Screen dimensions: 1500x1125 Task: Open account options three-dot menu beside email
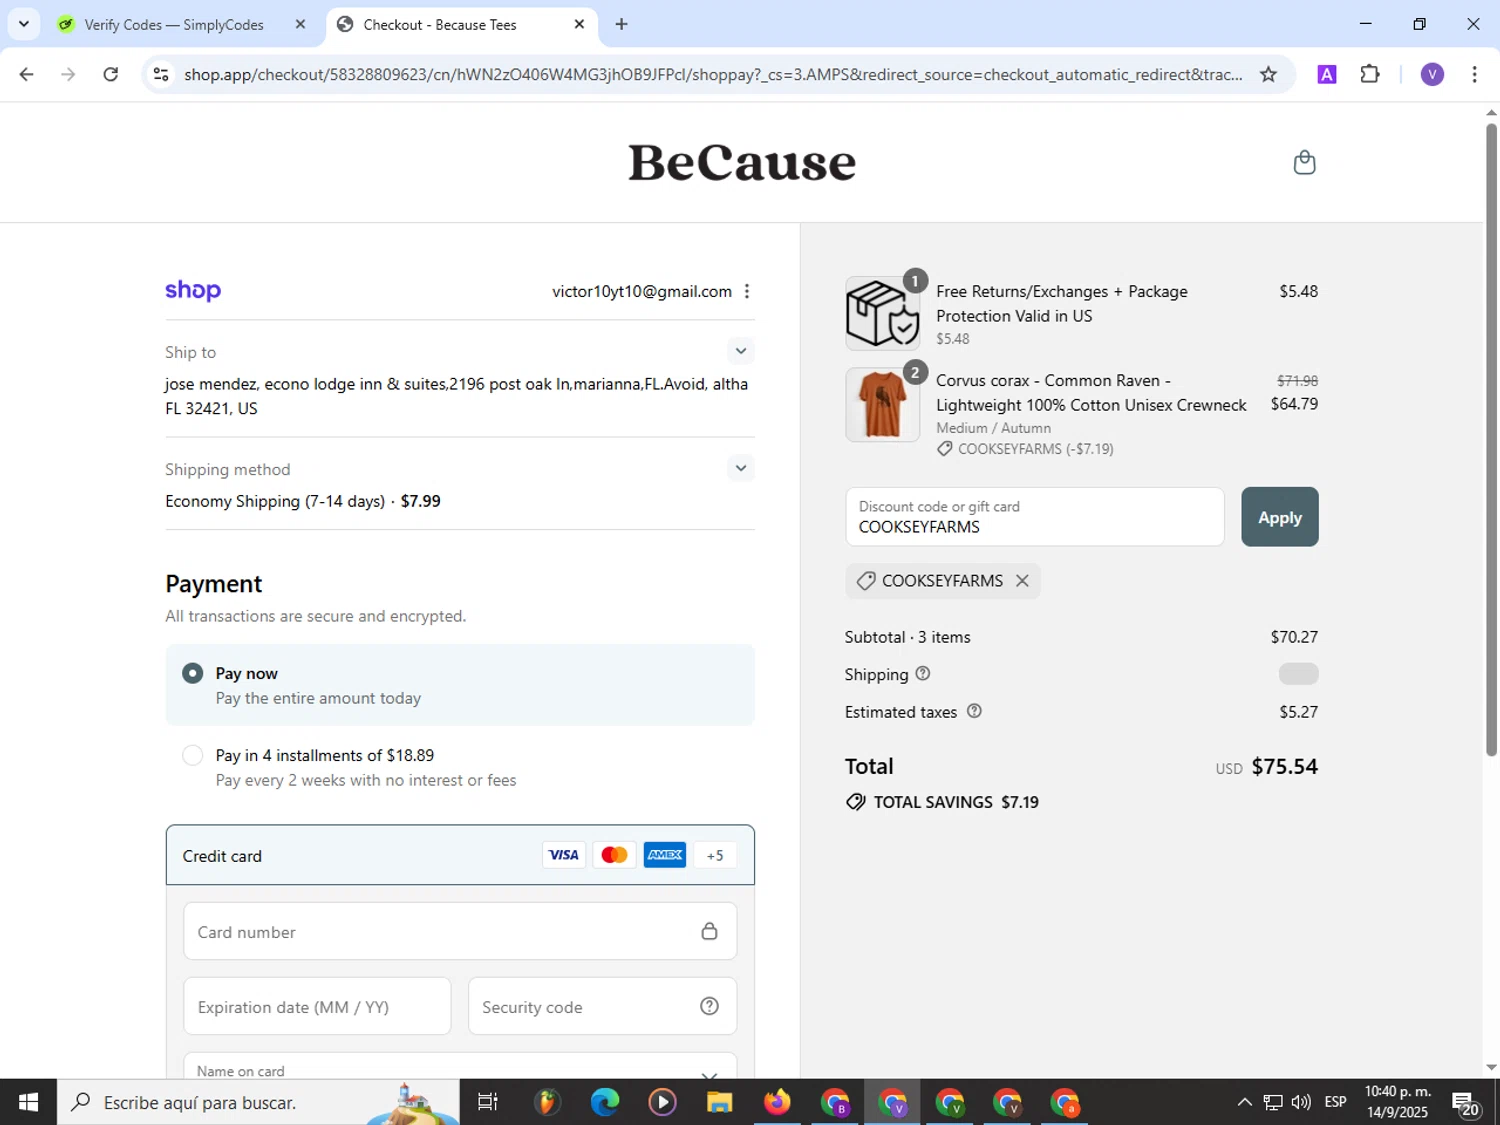pos(747,291)
